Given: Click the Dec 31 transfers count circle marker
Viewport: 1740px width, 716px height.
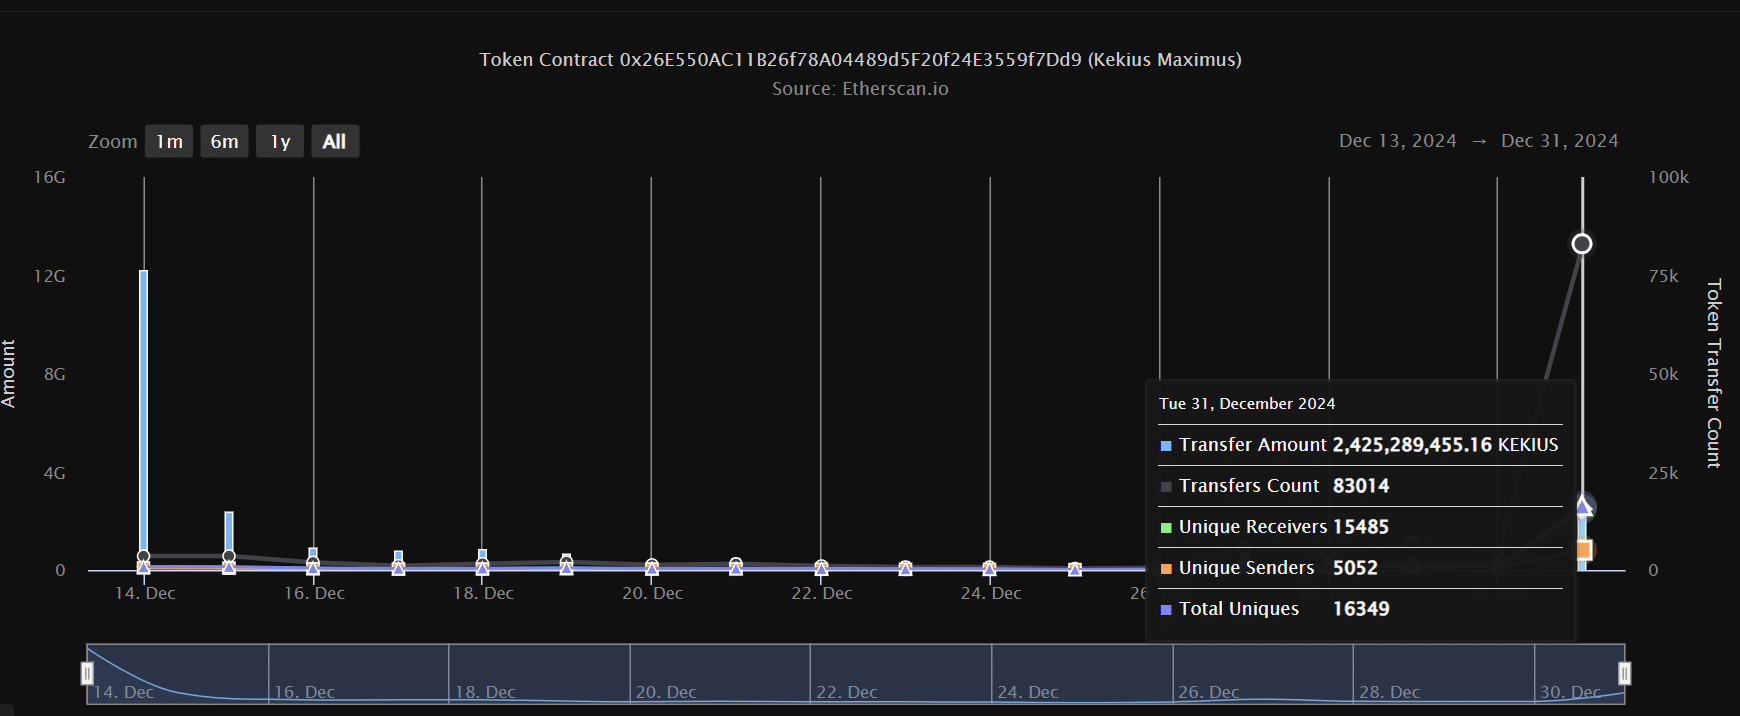Looking at the screenshot, I should [x=1582, y=244].
